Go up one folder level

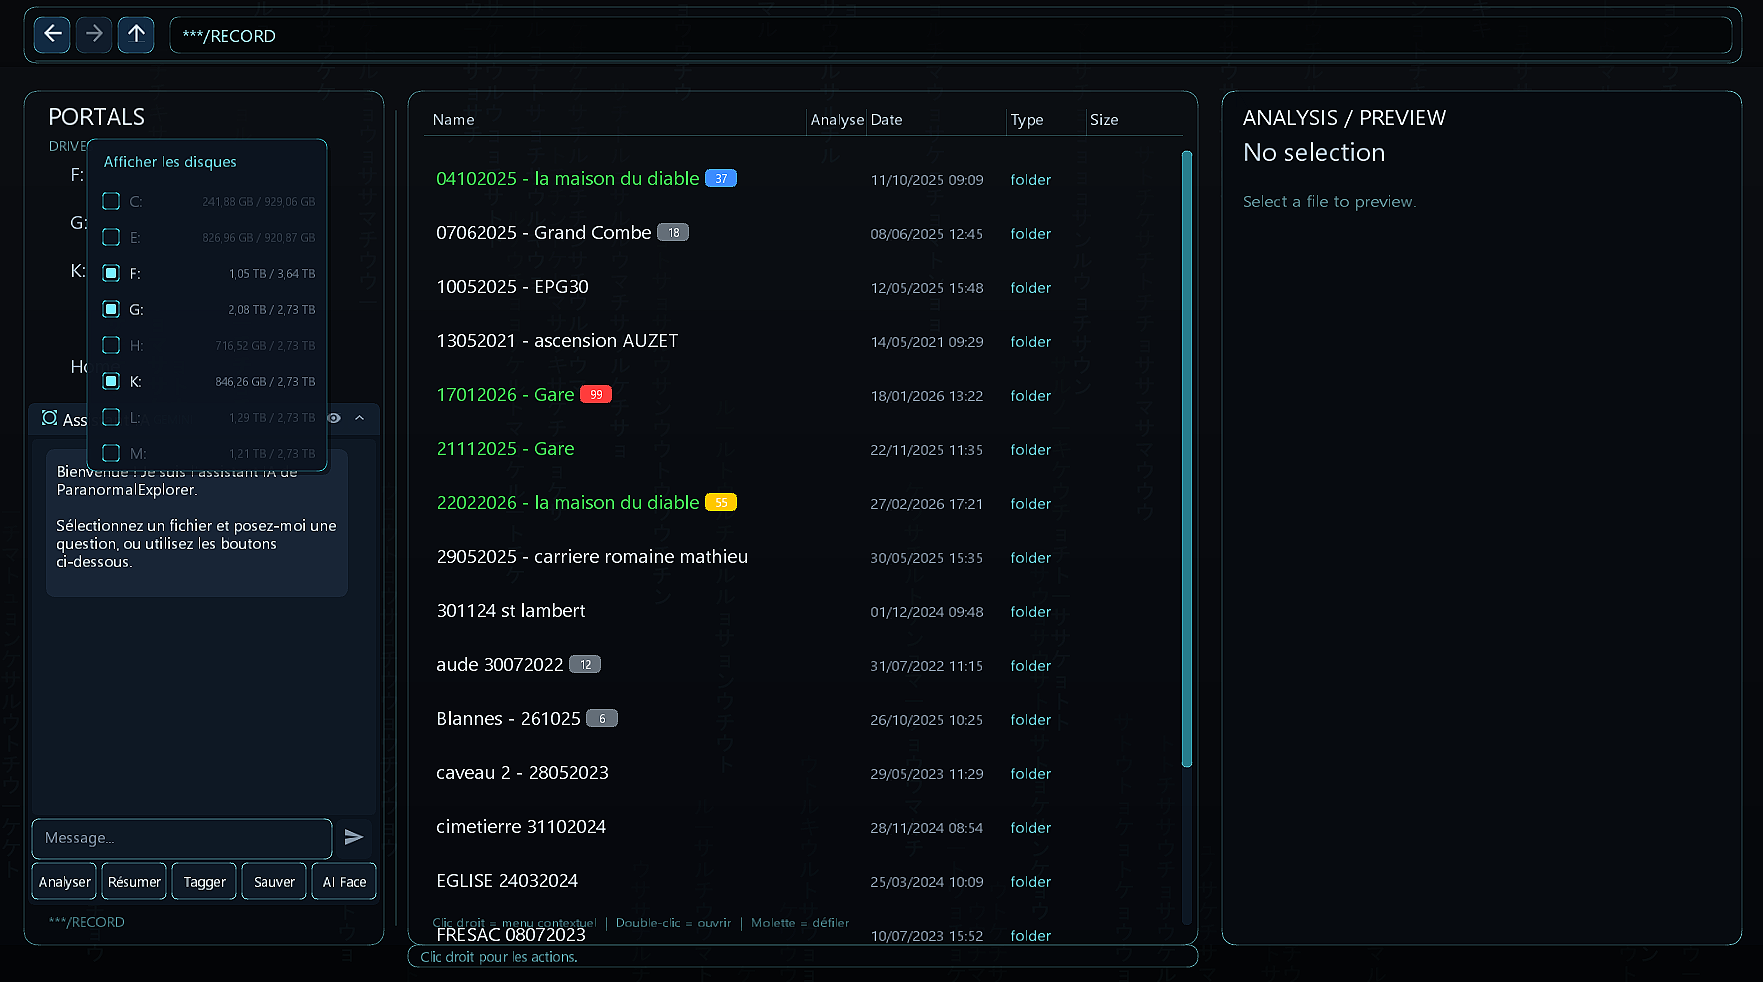coord(136,35)
